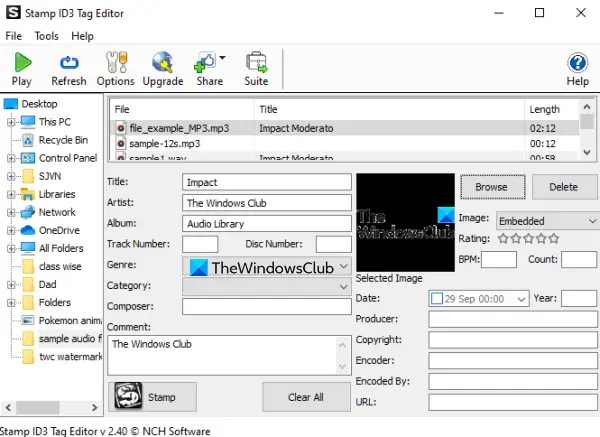Select the SJVN folder
Image resolution: width=600 pixels, height=437 pixels.
click(x=50, y=176)
